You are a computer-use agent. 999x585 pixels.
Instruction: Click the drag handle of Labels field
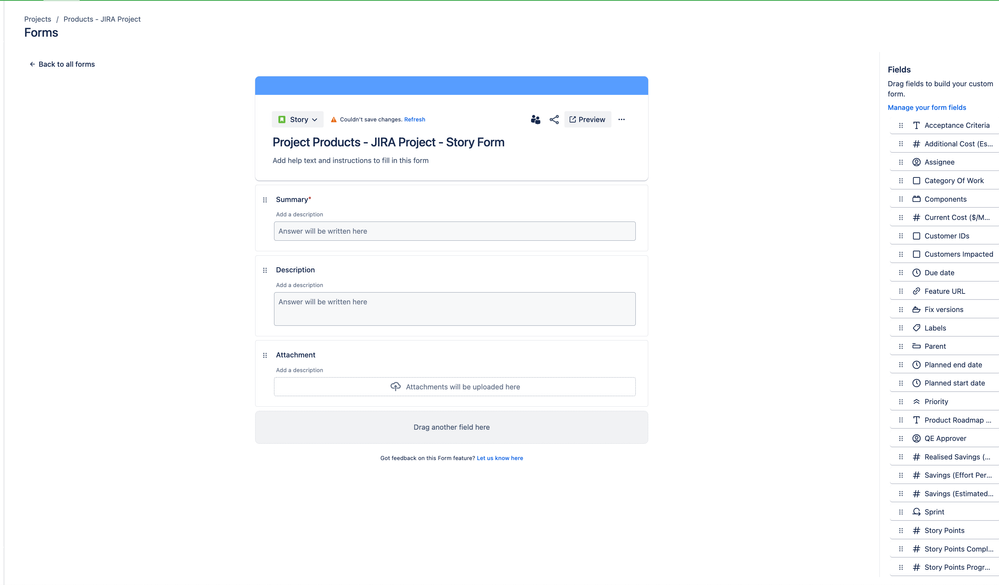tap(901, 328)
